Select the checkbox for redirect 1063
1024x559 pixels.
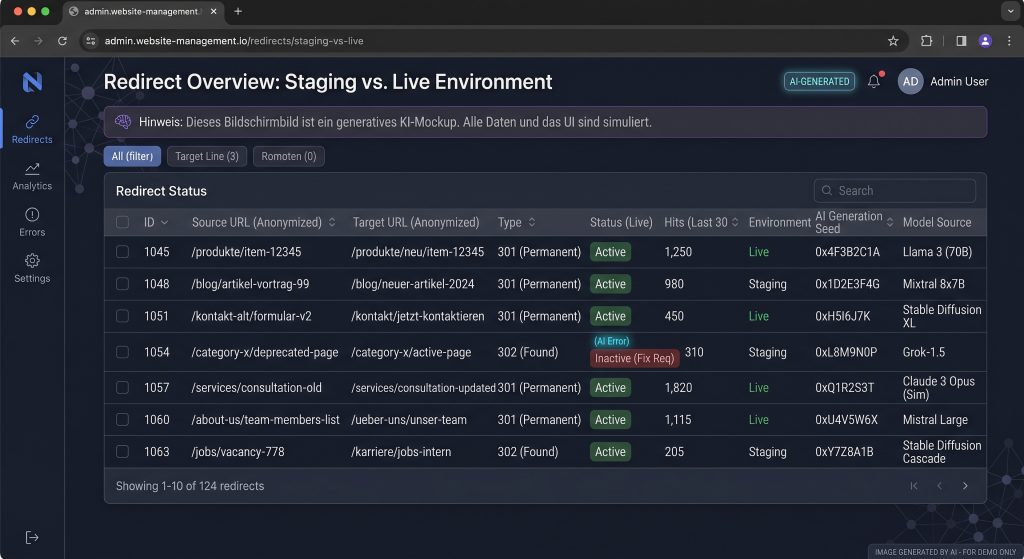pyautogui.click(x=122, y=451)
